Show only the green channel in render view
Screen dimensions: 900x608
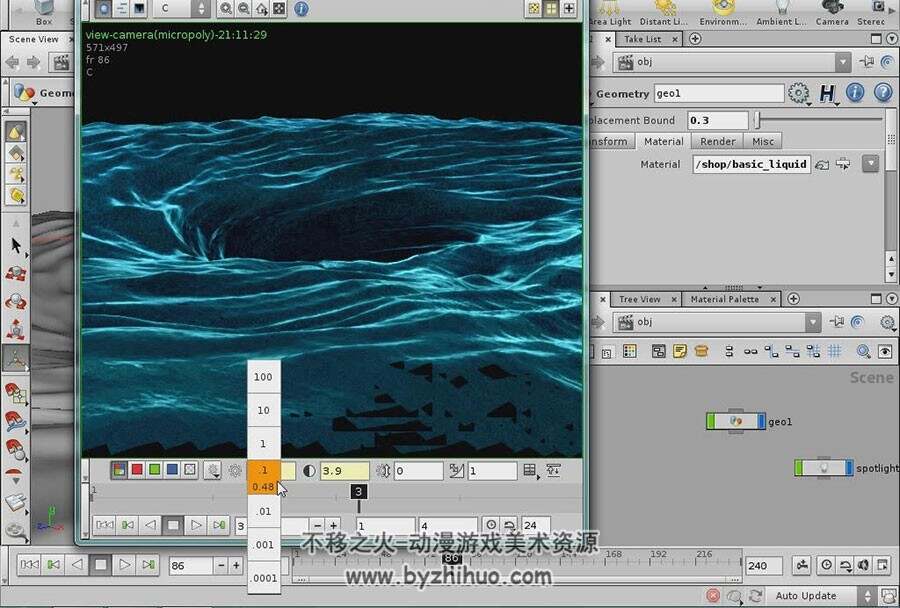point(154,470)
